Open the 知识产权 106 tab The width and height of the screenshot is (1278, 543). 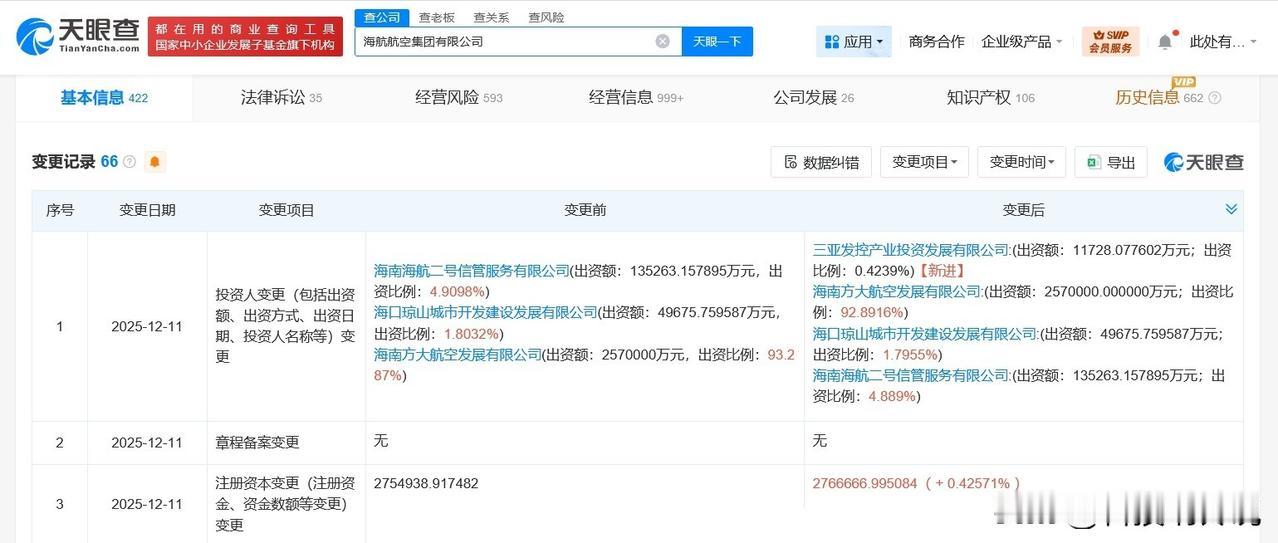pyautogui.click(x=990, y=98)
